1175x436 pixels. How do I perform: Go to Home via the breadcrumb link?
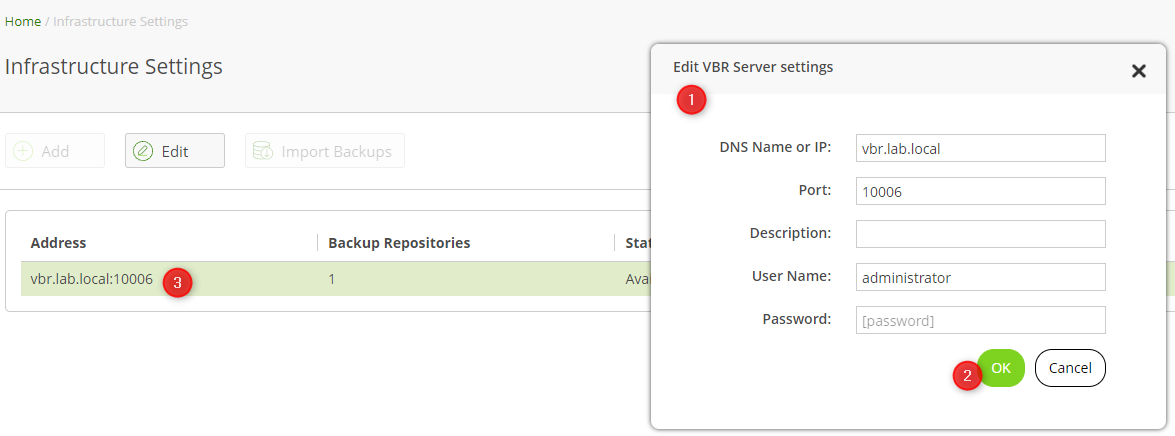(23, 21)
